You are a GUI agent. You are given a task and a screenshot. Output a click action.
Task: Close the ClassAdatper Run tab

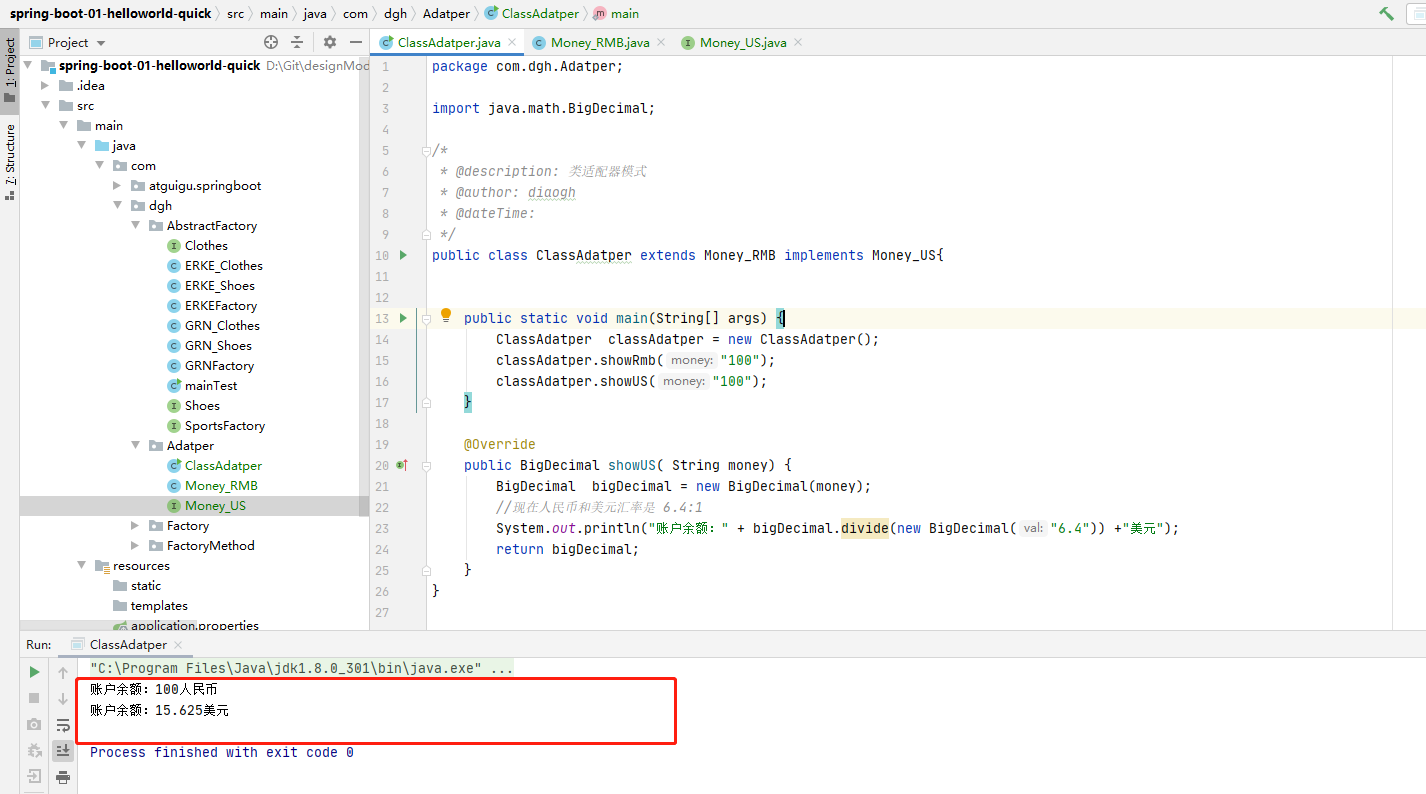pyautogui.click(x=177, y=645)
